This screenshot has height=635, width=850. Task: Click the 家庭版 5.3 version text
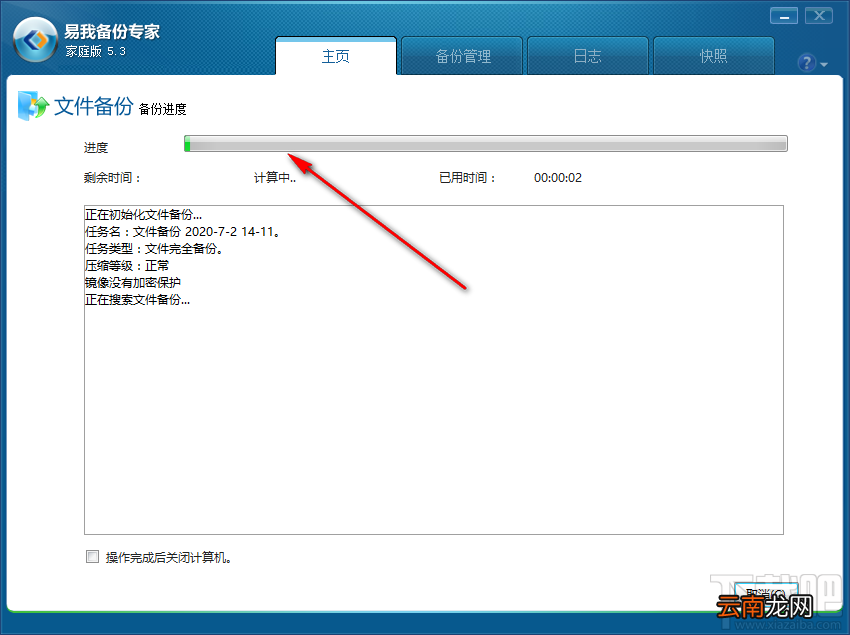(95, 52)
